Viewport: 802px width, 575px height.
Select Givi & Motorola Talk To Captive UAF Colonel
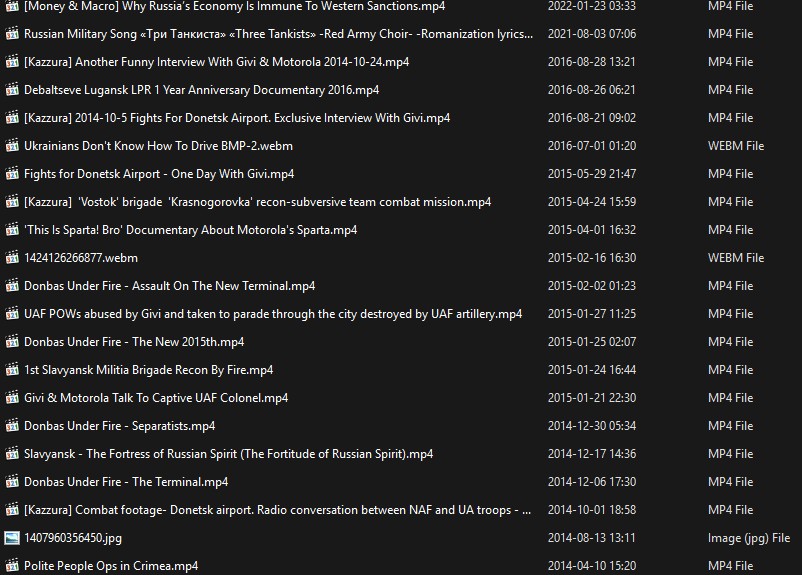(156, 398)
